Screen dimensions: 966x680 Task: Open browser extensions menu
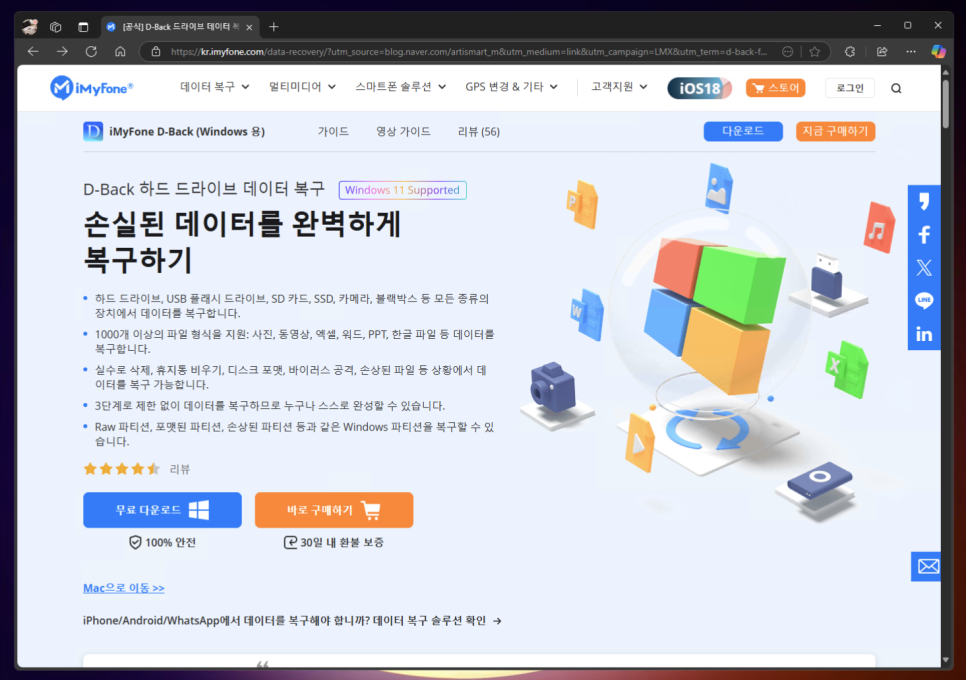(850, 52)
